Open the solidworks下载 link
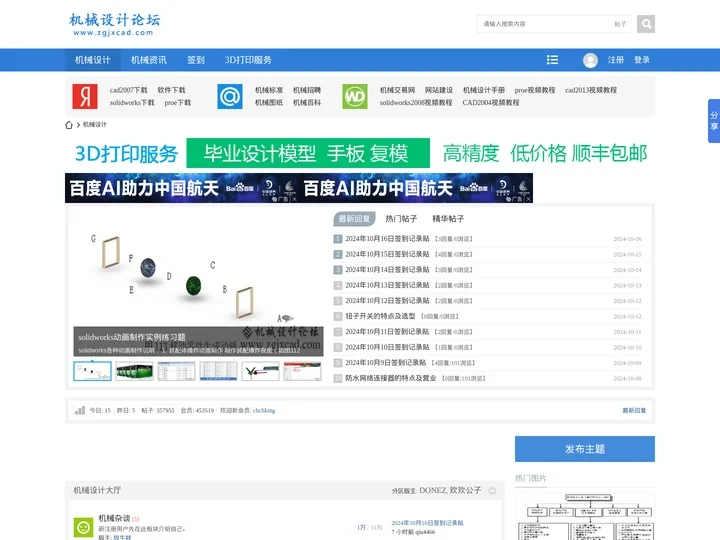 point(132,102)
